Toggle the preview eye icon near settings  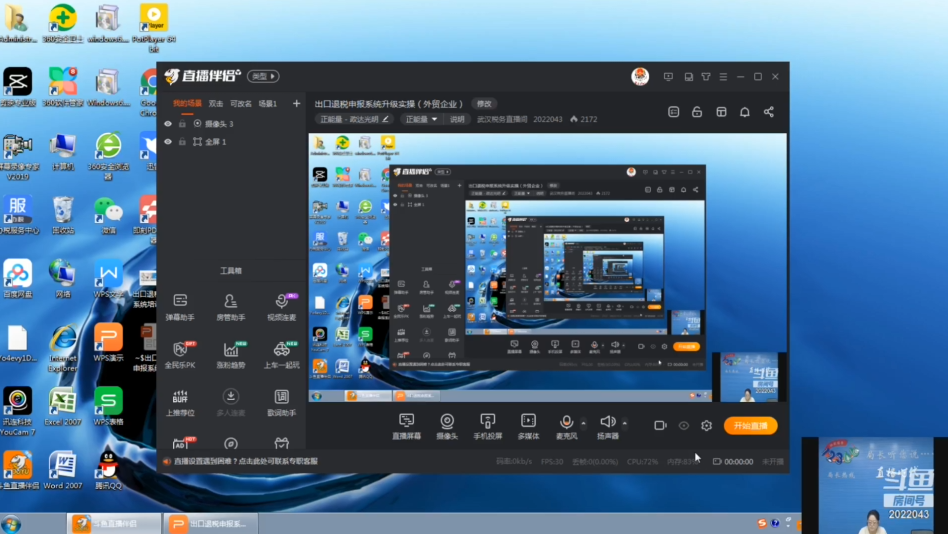[x=683, y=426]
